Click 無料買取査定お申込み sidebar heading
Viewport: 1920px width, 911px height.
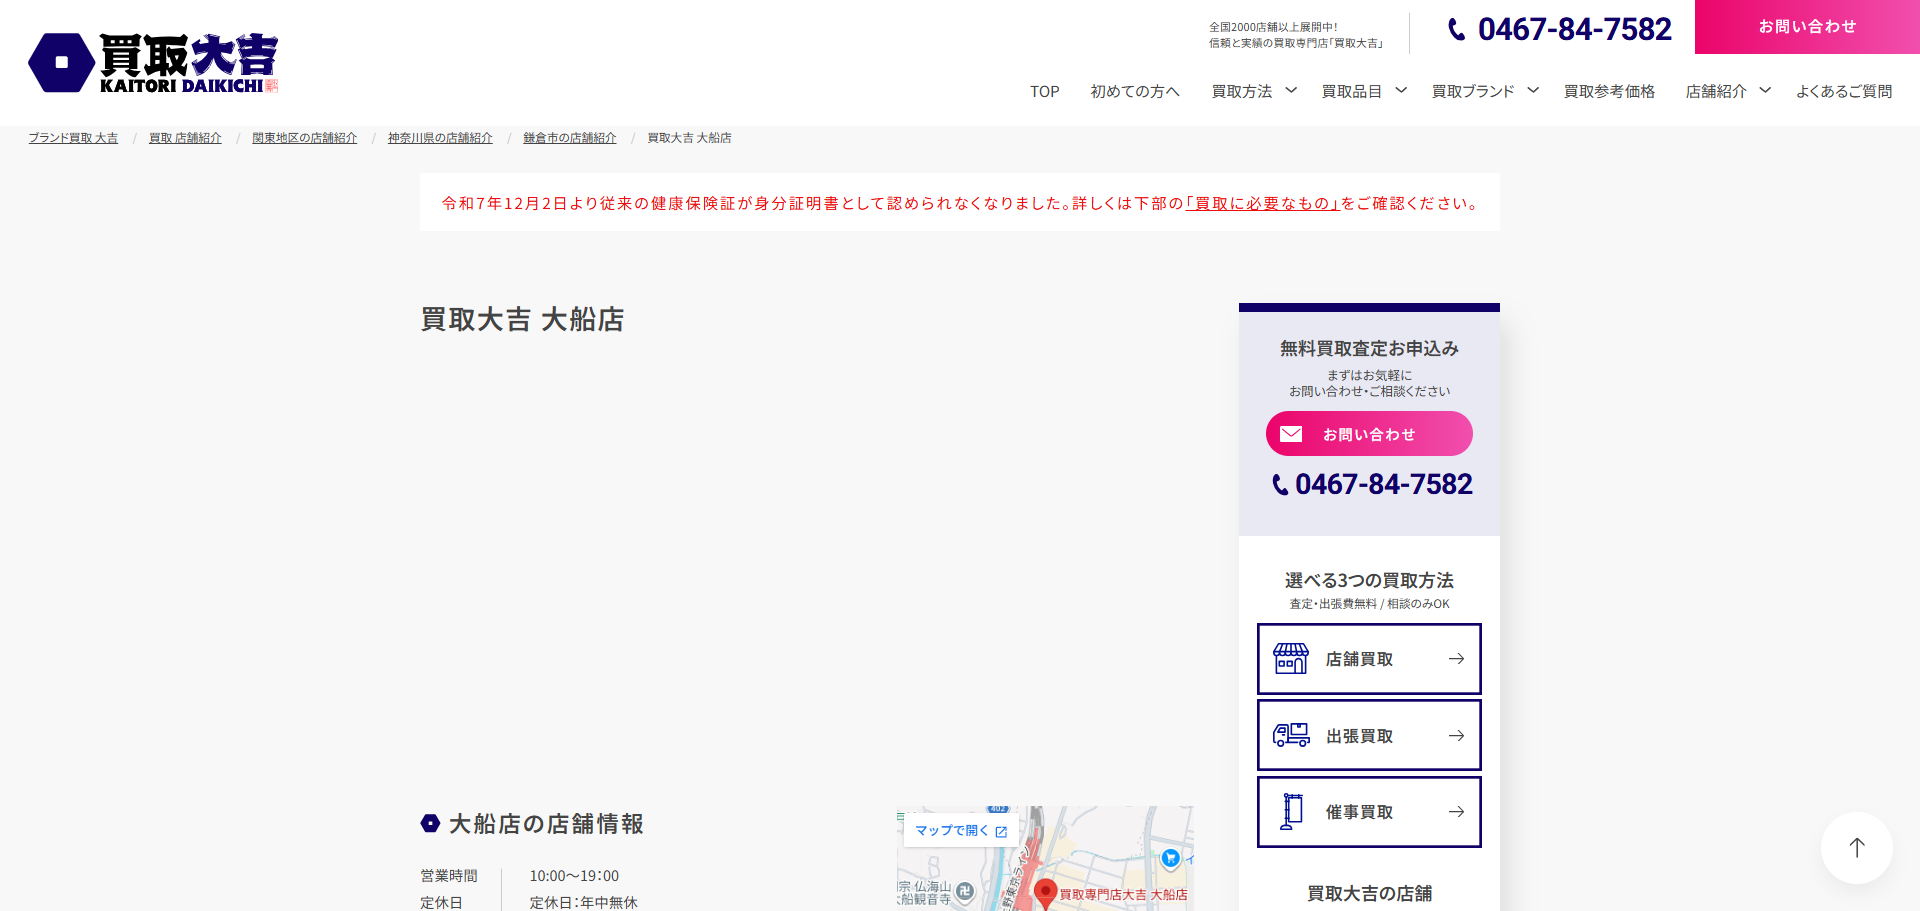[x=1369, y=348]
